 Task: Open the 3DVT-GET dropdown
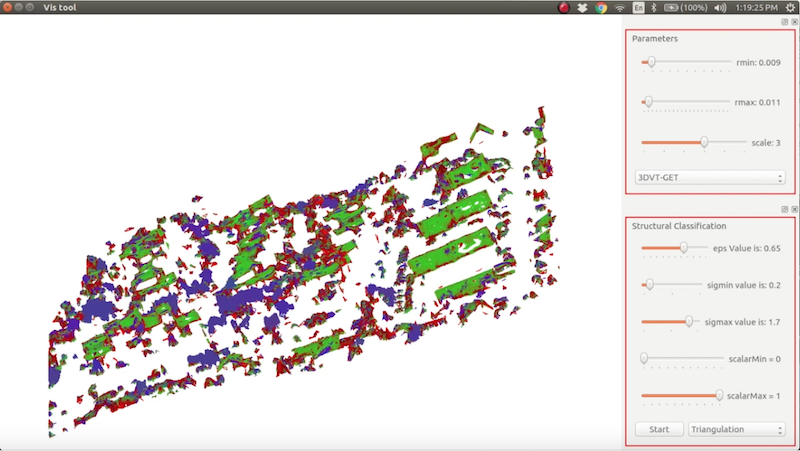710,178
